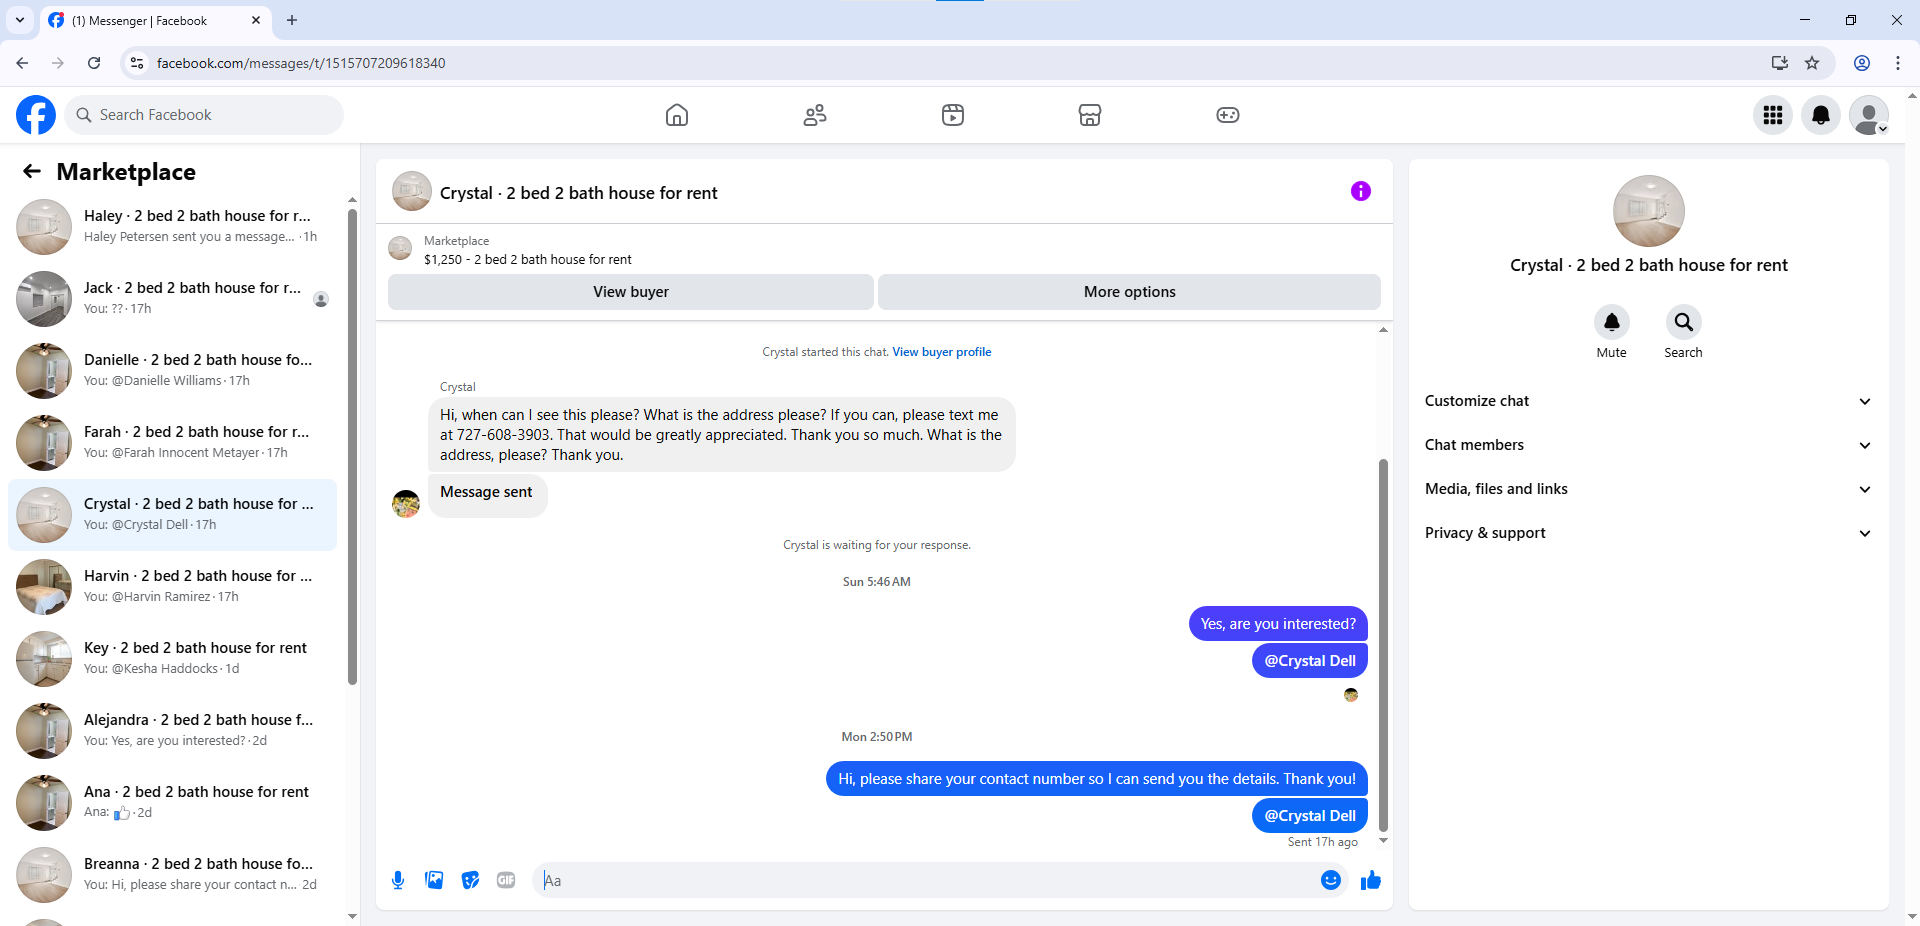Choose a GIF icon
Image resolution: width=1920 pixels, height=926 pixels.
[506, 880]
